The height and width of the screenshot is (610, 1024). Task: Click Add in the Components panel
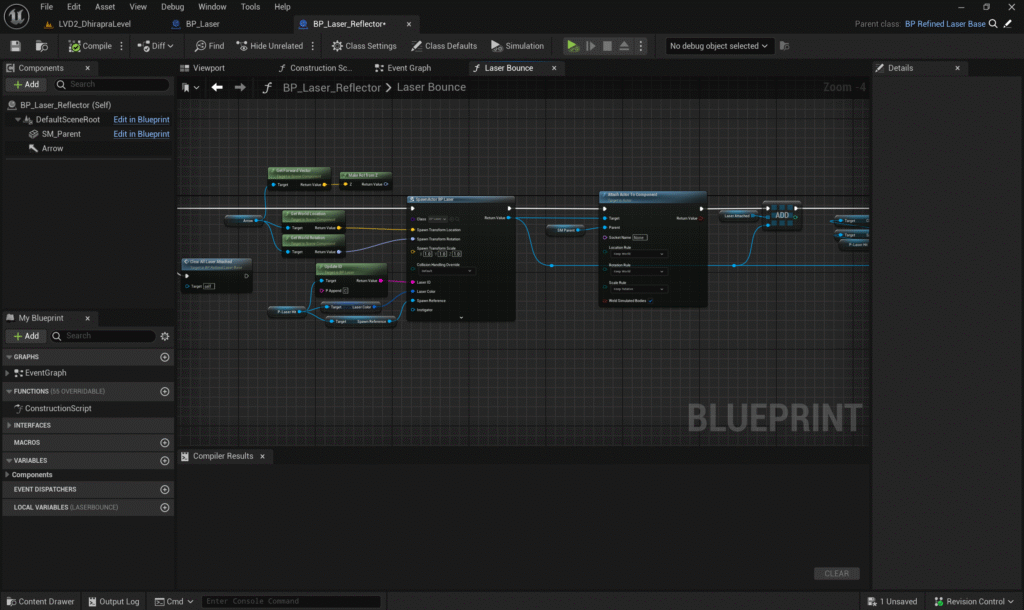tap(25, 84)
